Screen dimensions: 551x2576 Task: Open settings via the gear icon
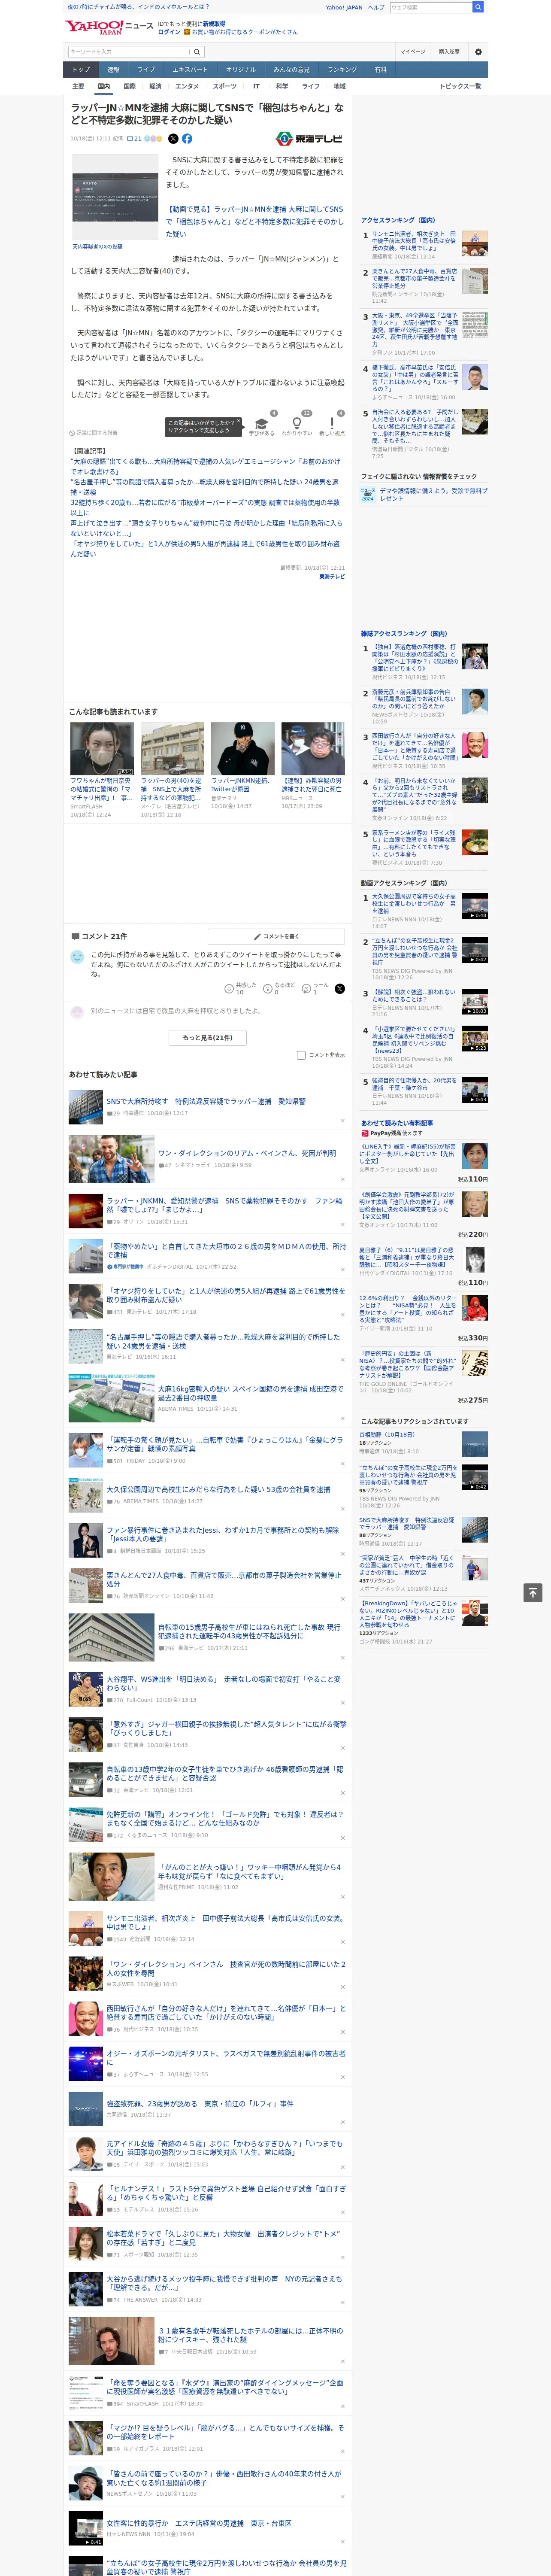478,51
